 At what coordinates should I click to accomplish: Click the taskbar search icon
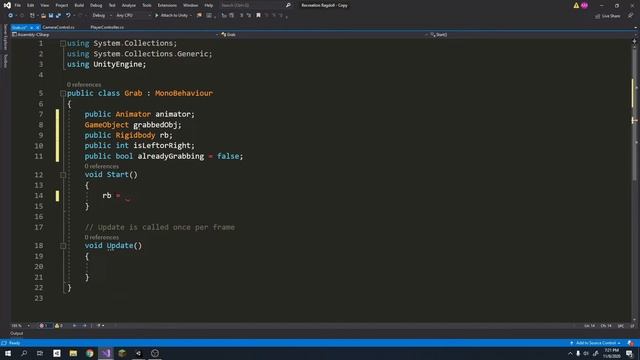coord(24,353)
